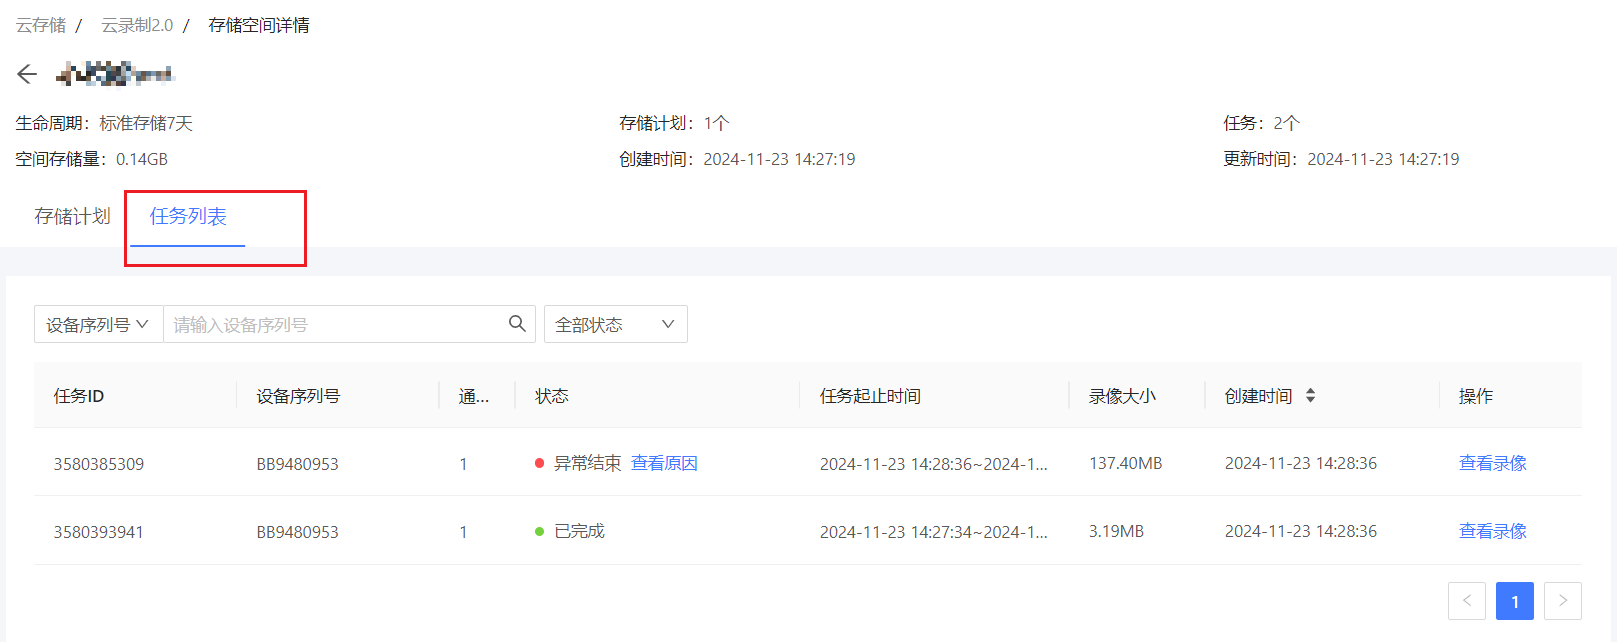Switch to 存储计划 tab
This screenshot has width=1617, height=642.
click(x=72, y=217)
